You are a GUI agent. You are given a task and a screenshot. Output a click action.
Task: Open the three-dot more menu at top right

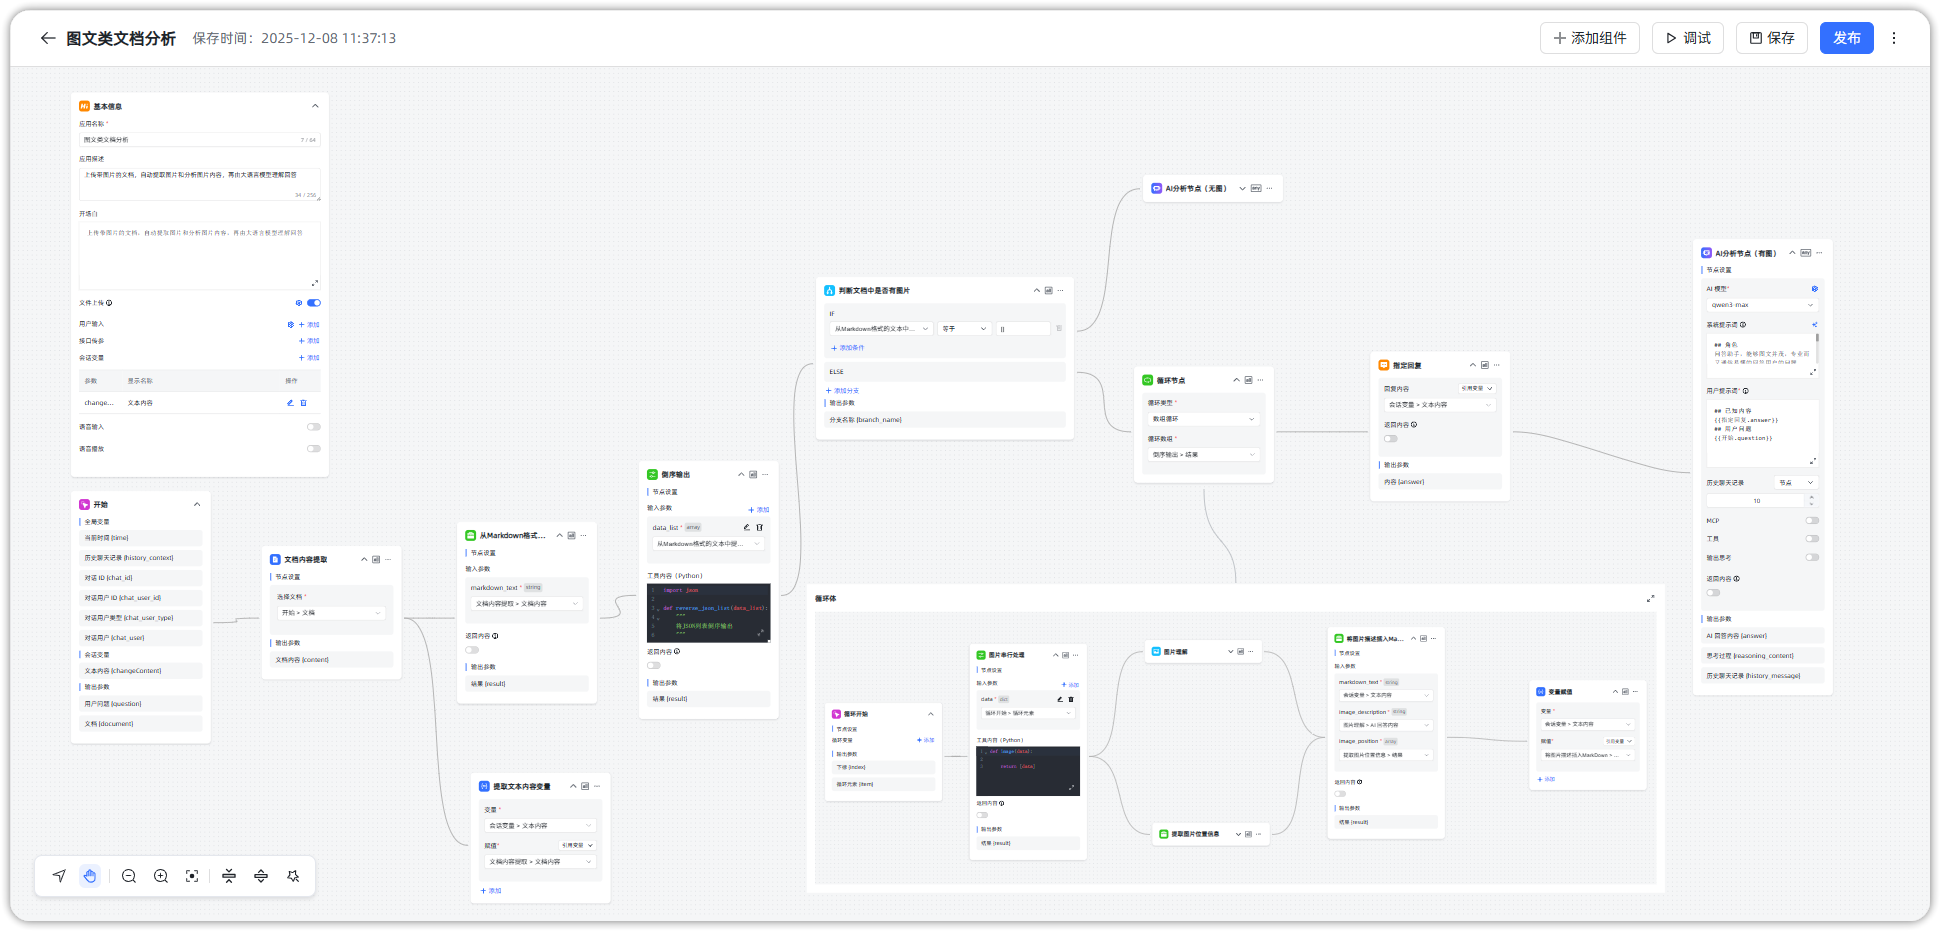[x=1894, y=38]
